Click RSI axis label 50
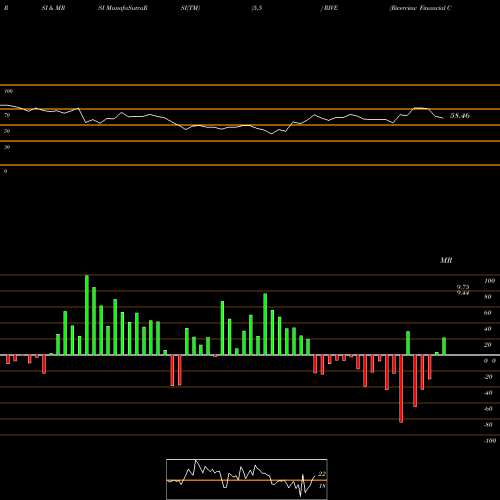This screenshot has height=500, width=500. click(x=7, y=131)
